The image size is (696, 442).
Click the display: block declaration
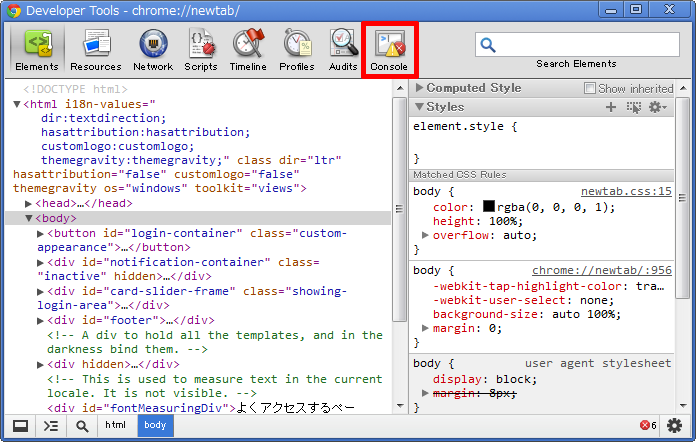coord(485,379)
